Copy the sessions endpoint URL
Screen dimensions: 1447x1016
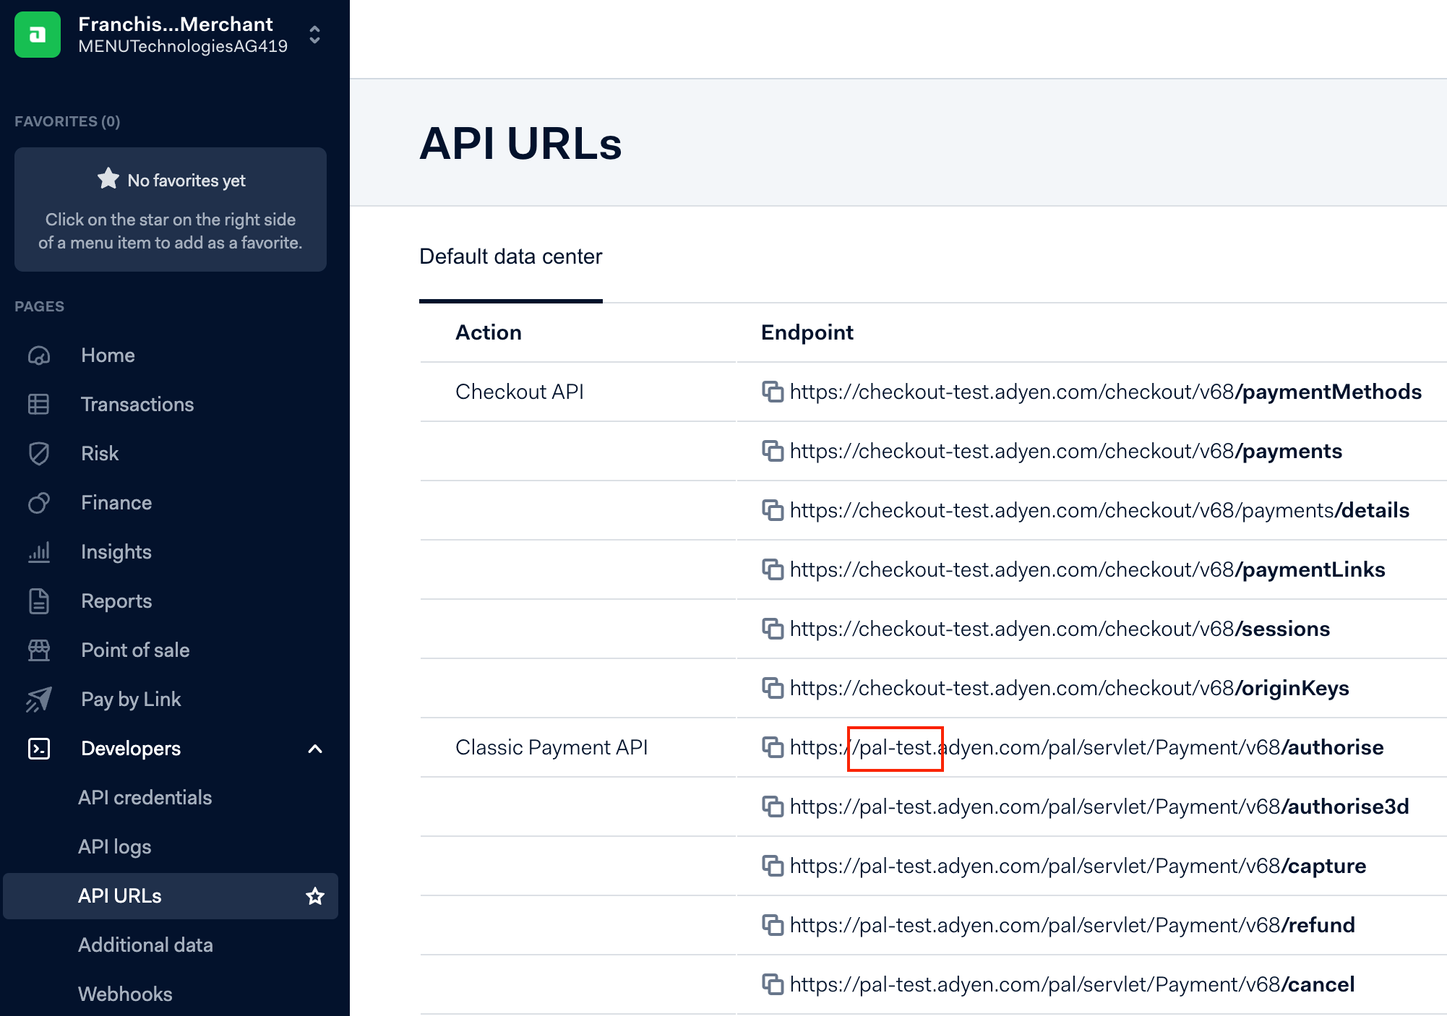click(773, 628)
